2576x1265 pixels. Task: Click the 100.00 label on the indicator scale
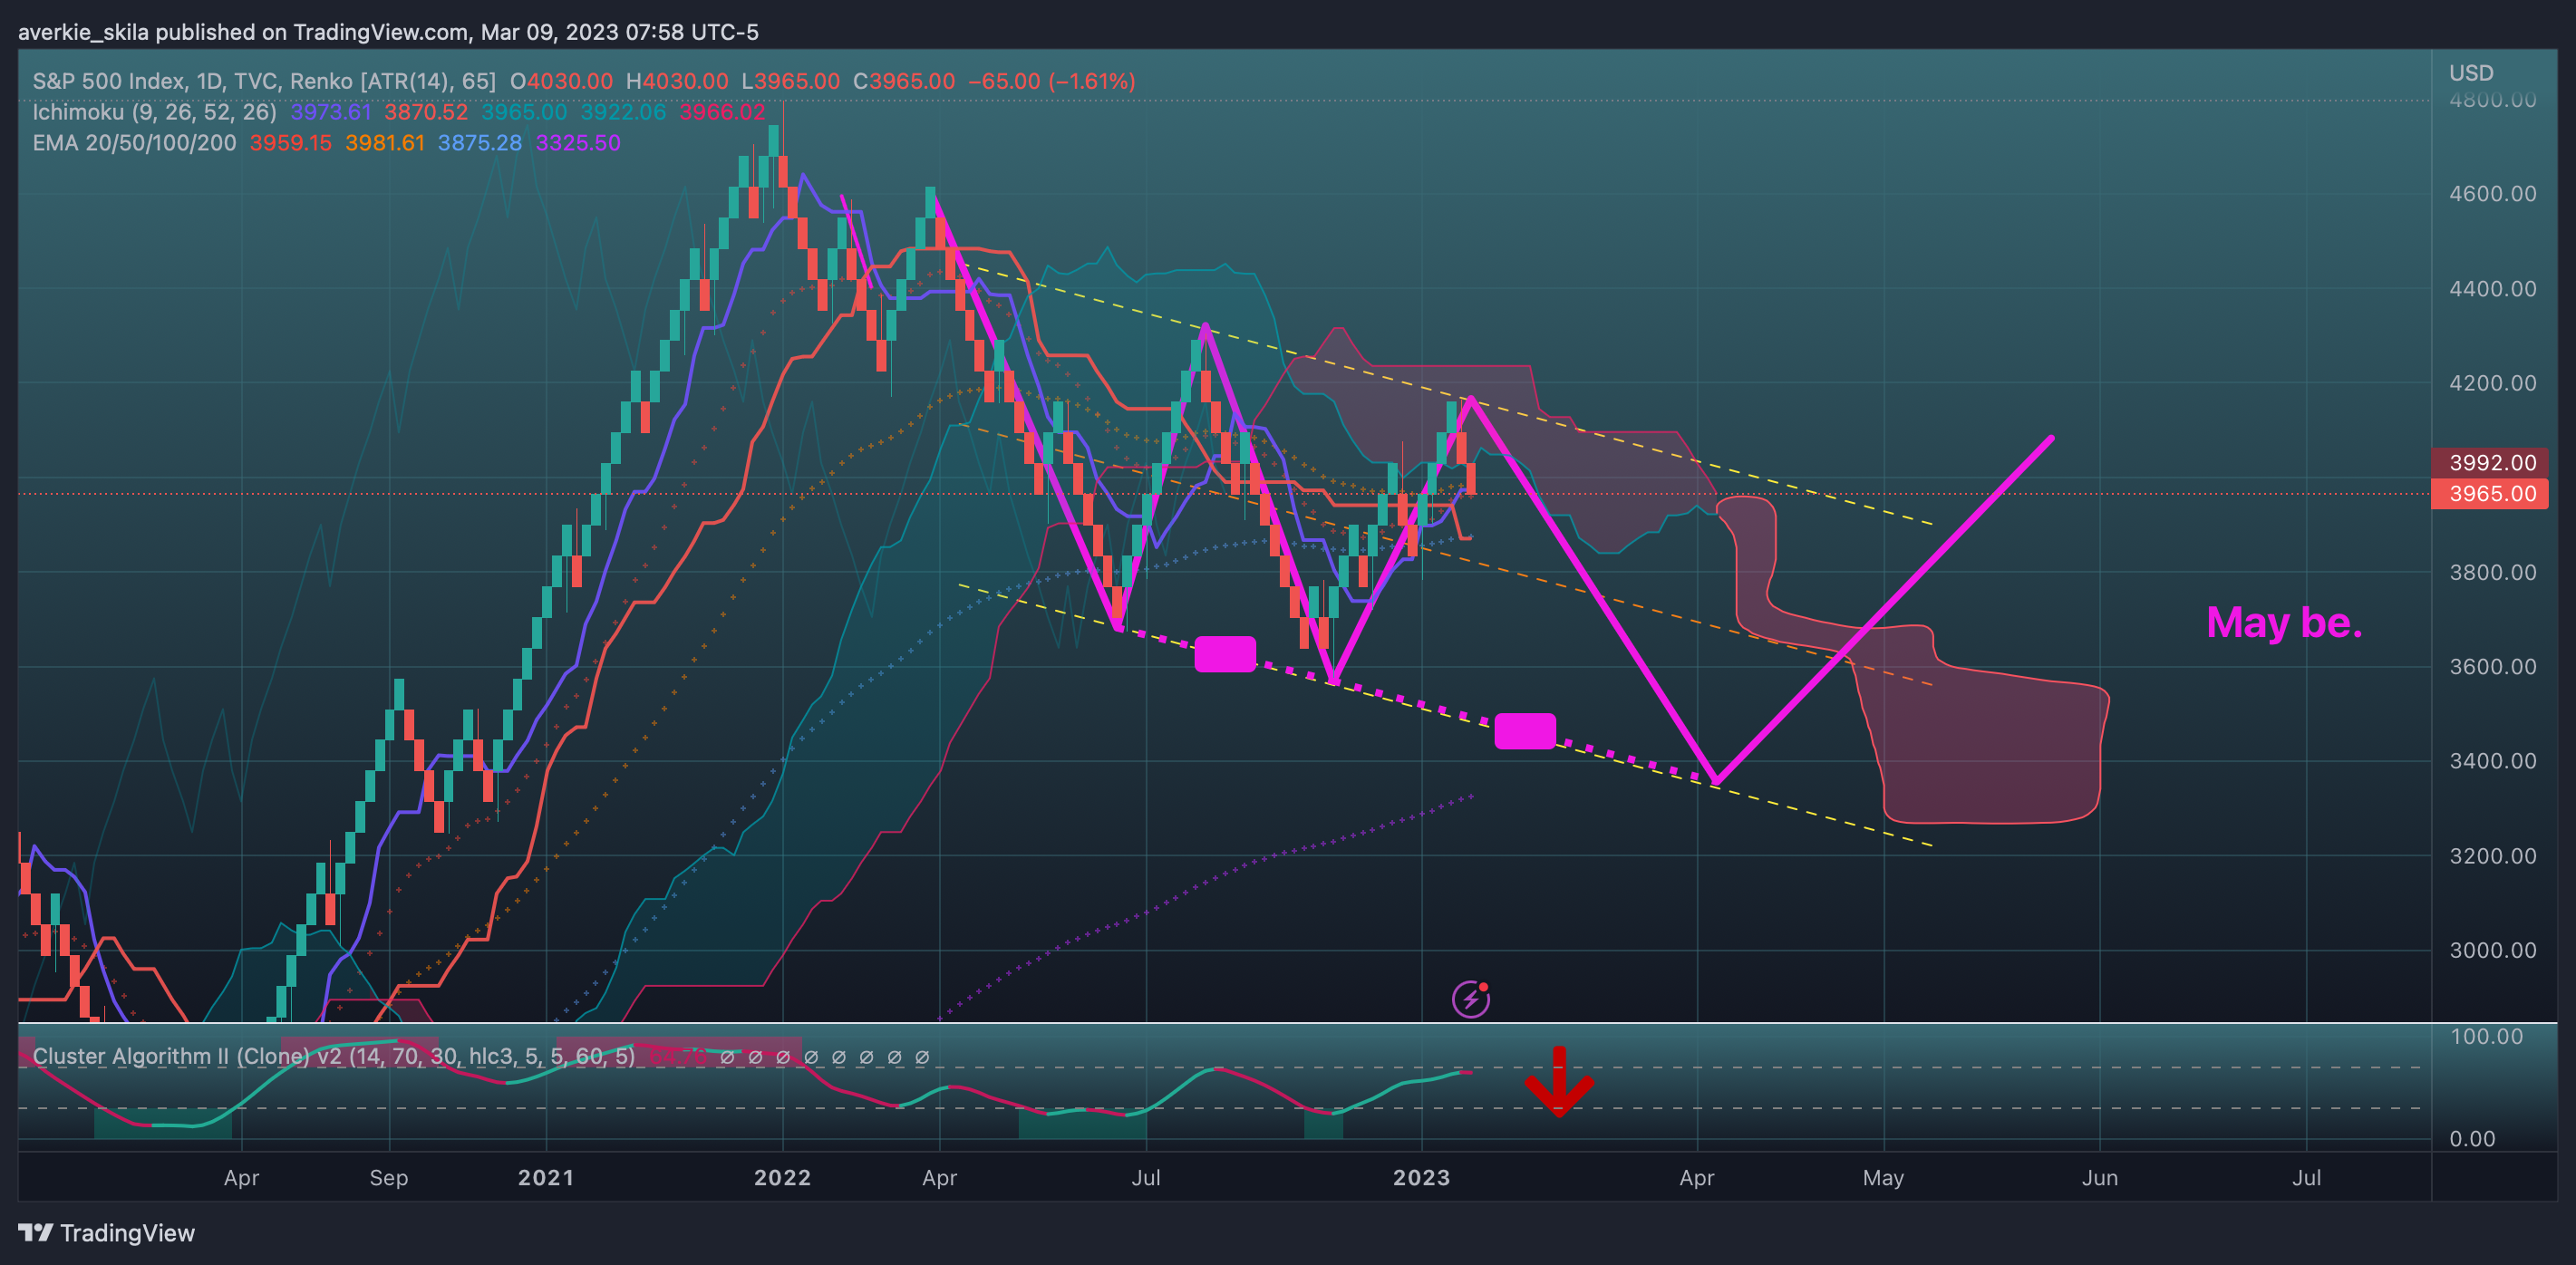(x=2486, y=1036)
